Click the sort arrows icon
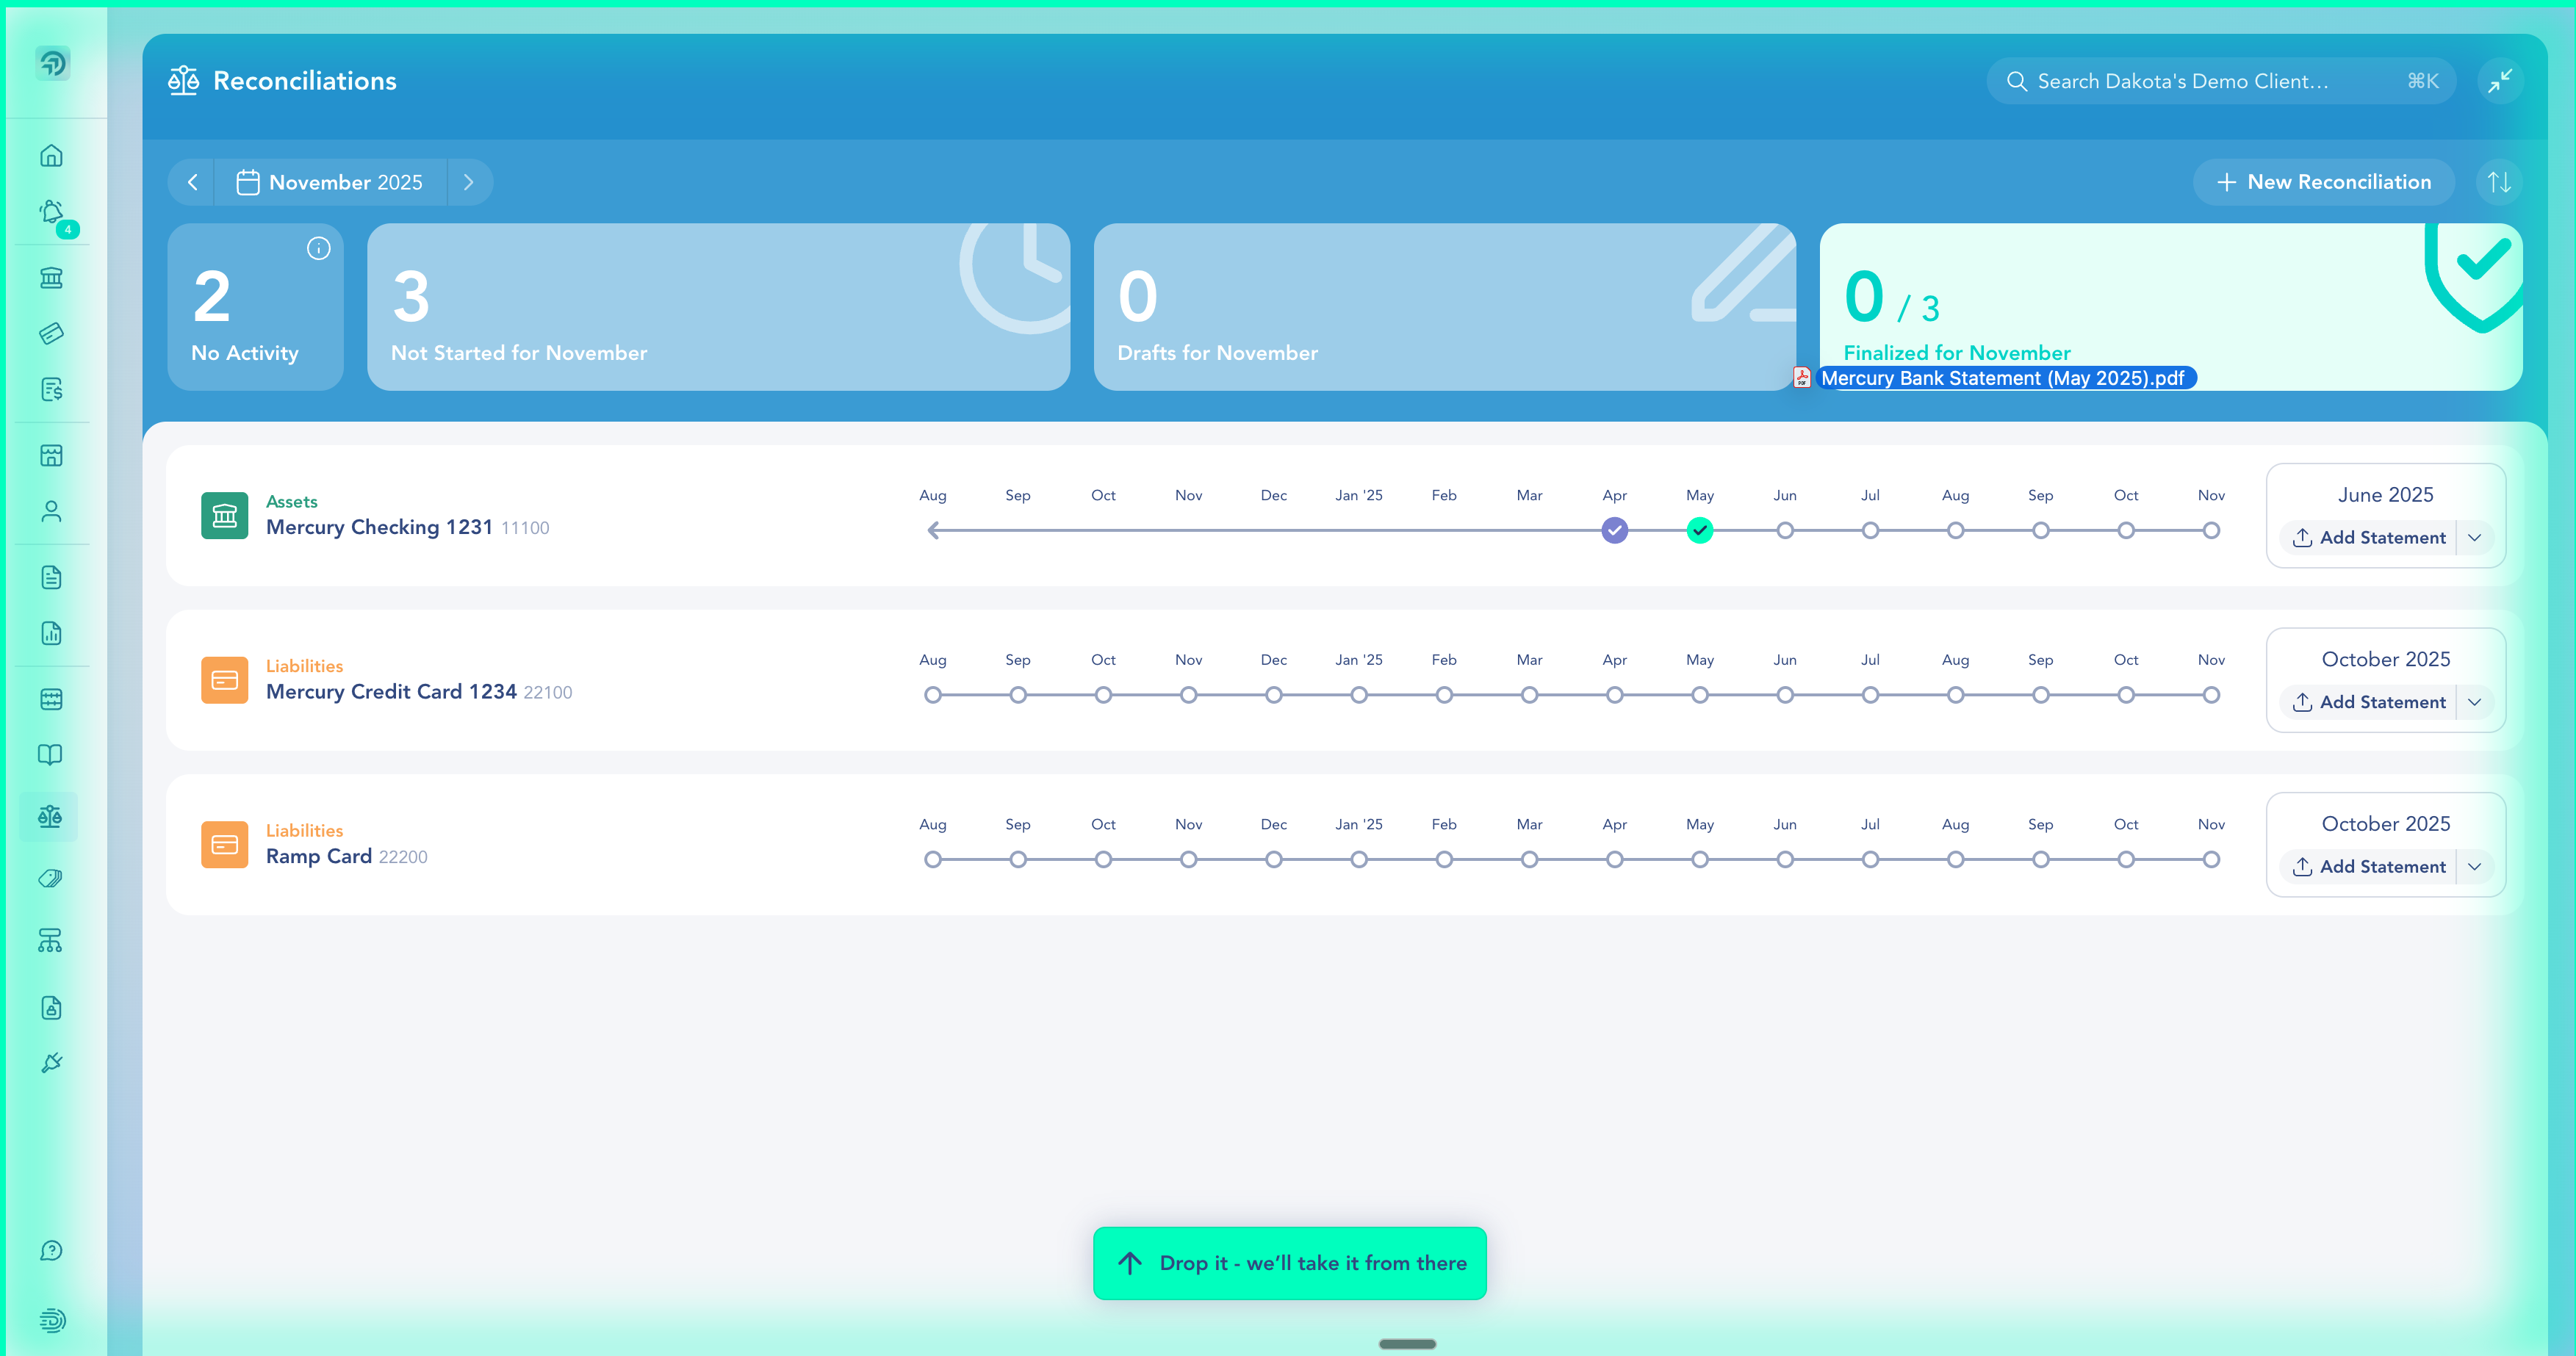Image resolution: width=2576 pixels, height=1356 pixels. pyautogui.click(x=2498, y=182)
